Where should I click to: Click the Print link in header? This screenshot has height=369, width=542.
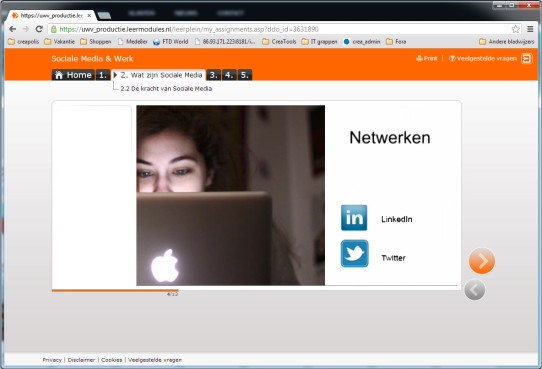point(427,58)
